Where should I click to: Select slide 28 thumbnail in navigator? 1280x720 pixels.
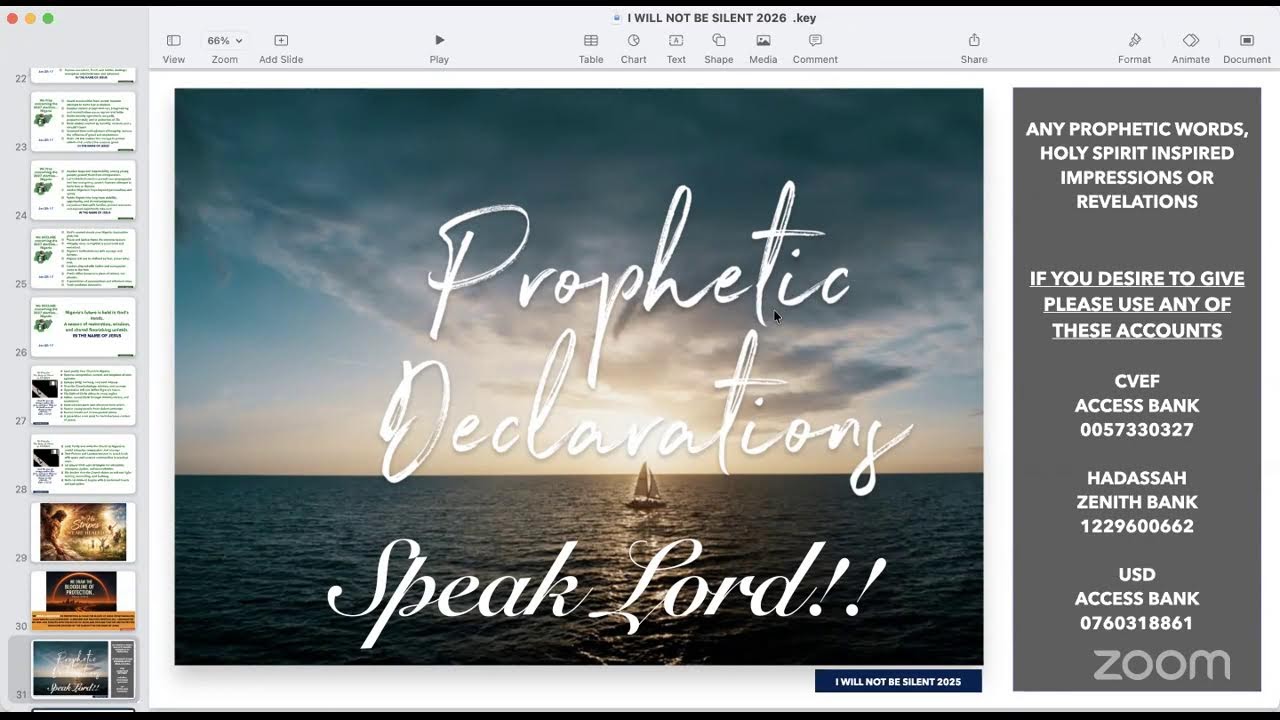coord(83,464)
